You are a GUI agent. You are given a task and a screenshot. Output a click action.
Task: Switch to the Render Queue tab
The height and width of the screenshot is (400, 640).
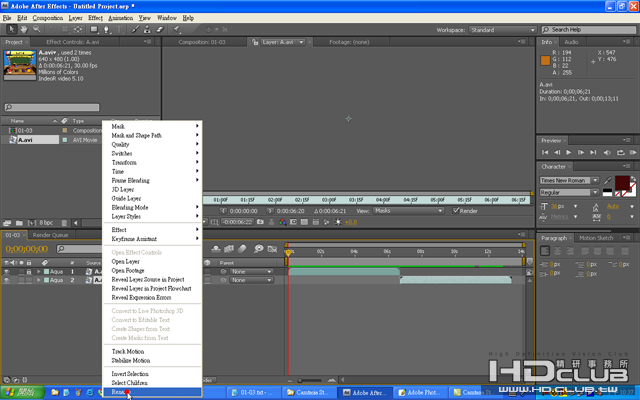pyautogui.click(x=50, y=235)
